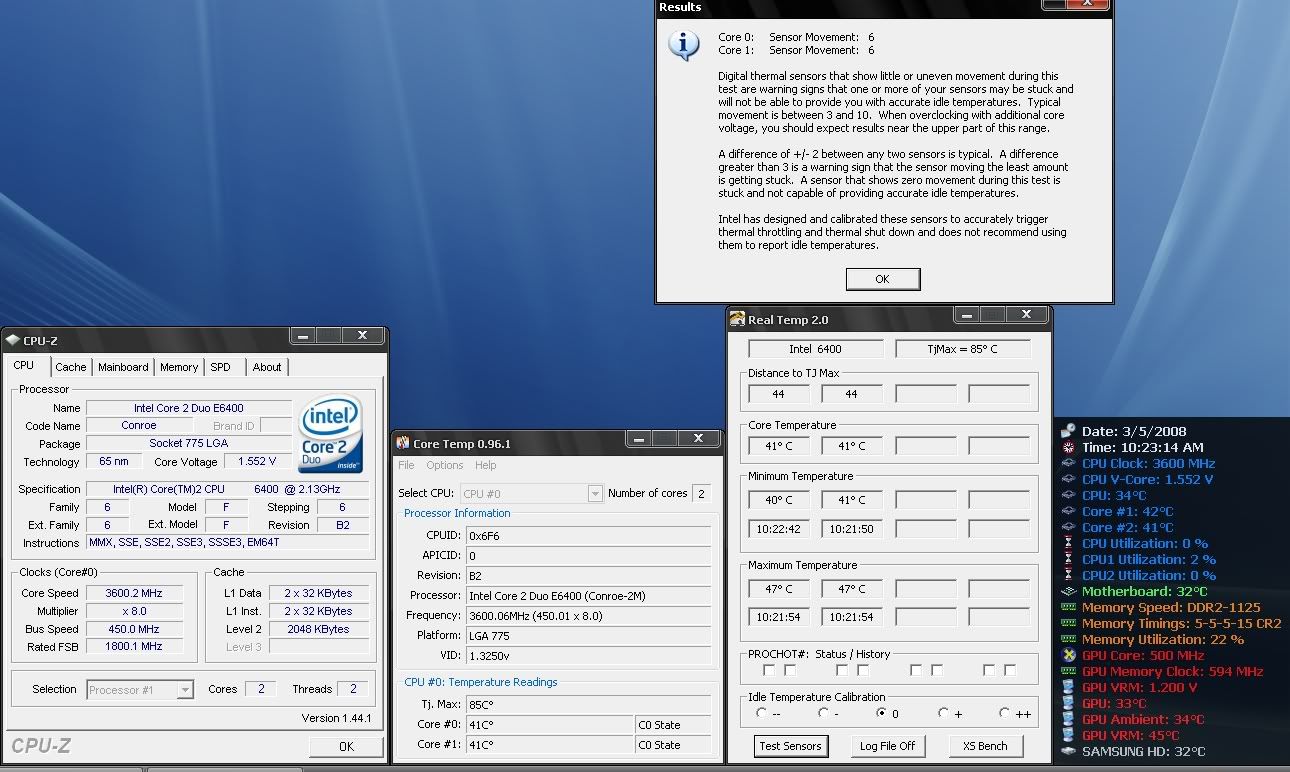Image resolution: width=1290 pixels, height=772 pixels.
Task: Tick the rightmost PROCHOT# history checkbox
Action: click(x=1010, y=670)
